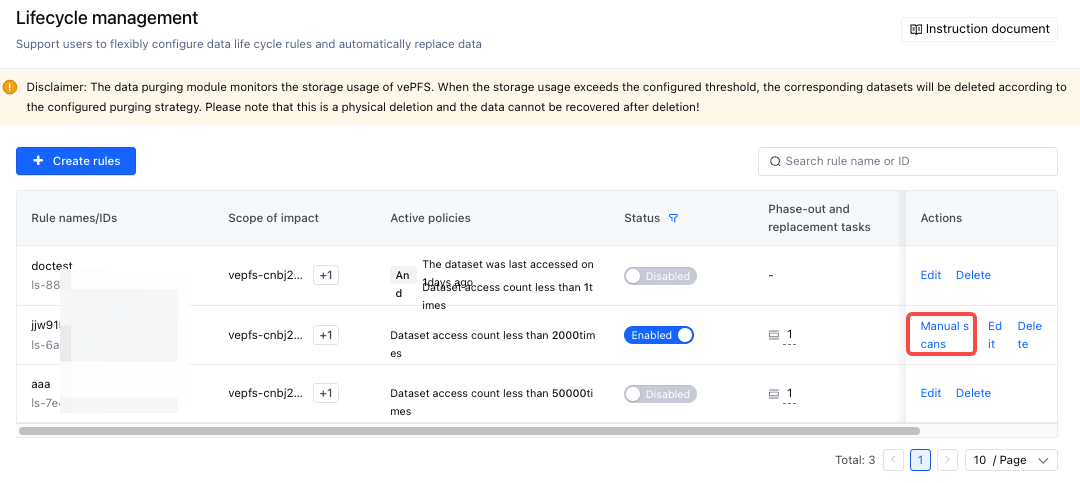The width and height of the screenshot is (1080, 483).
Task: Click task count 1 in aaa row
Action: click(x=790, y=393)
